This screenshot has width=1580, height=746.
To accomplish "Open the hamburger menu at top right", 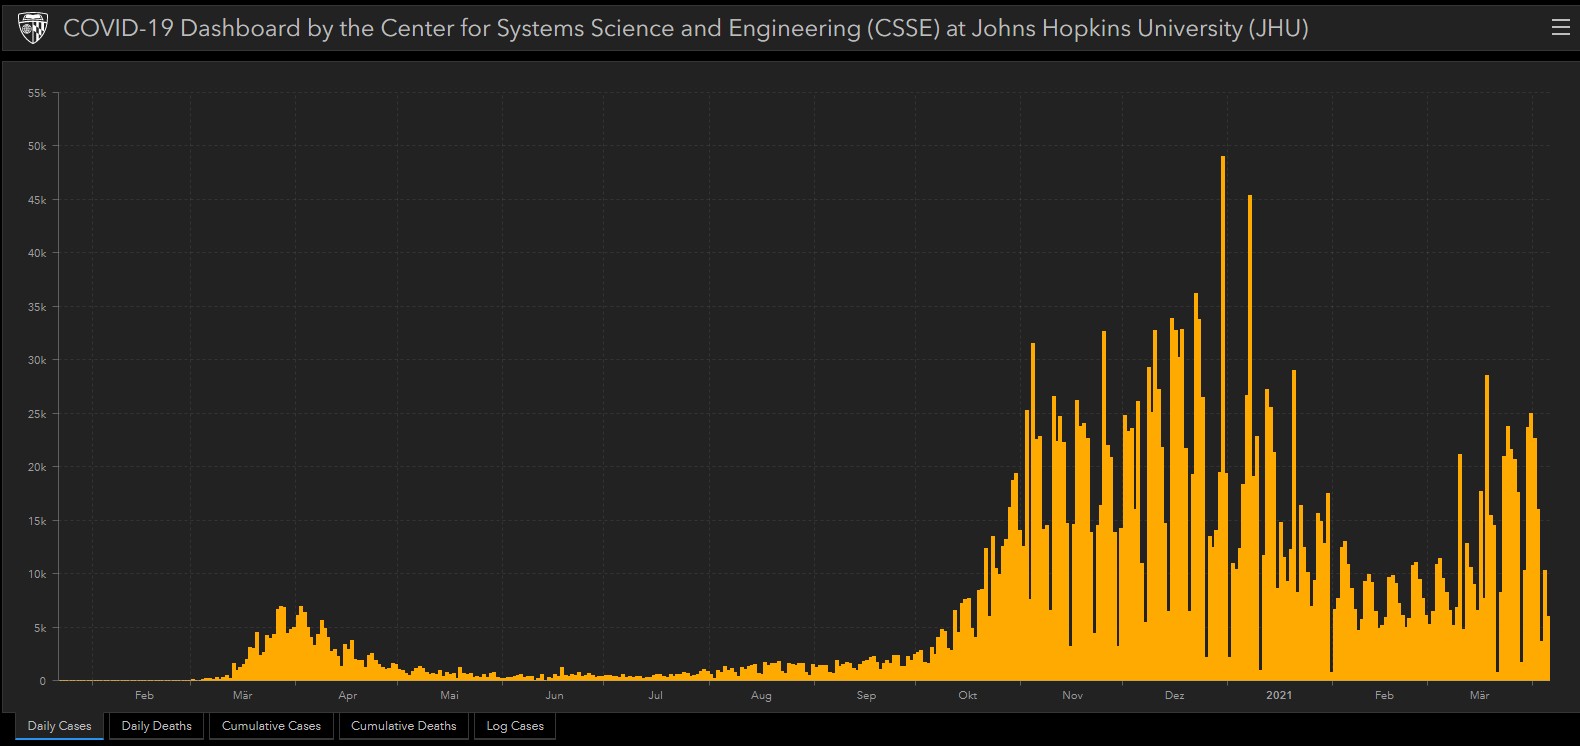I will 1560,28.
